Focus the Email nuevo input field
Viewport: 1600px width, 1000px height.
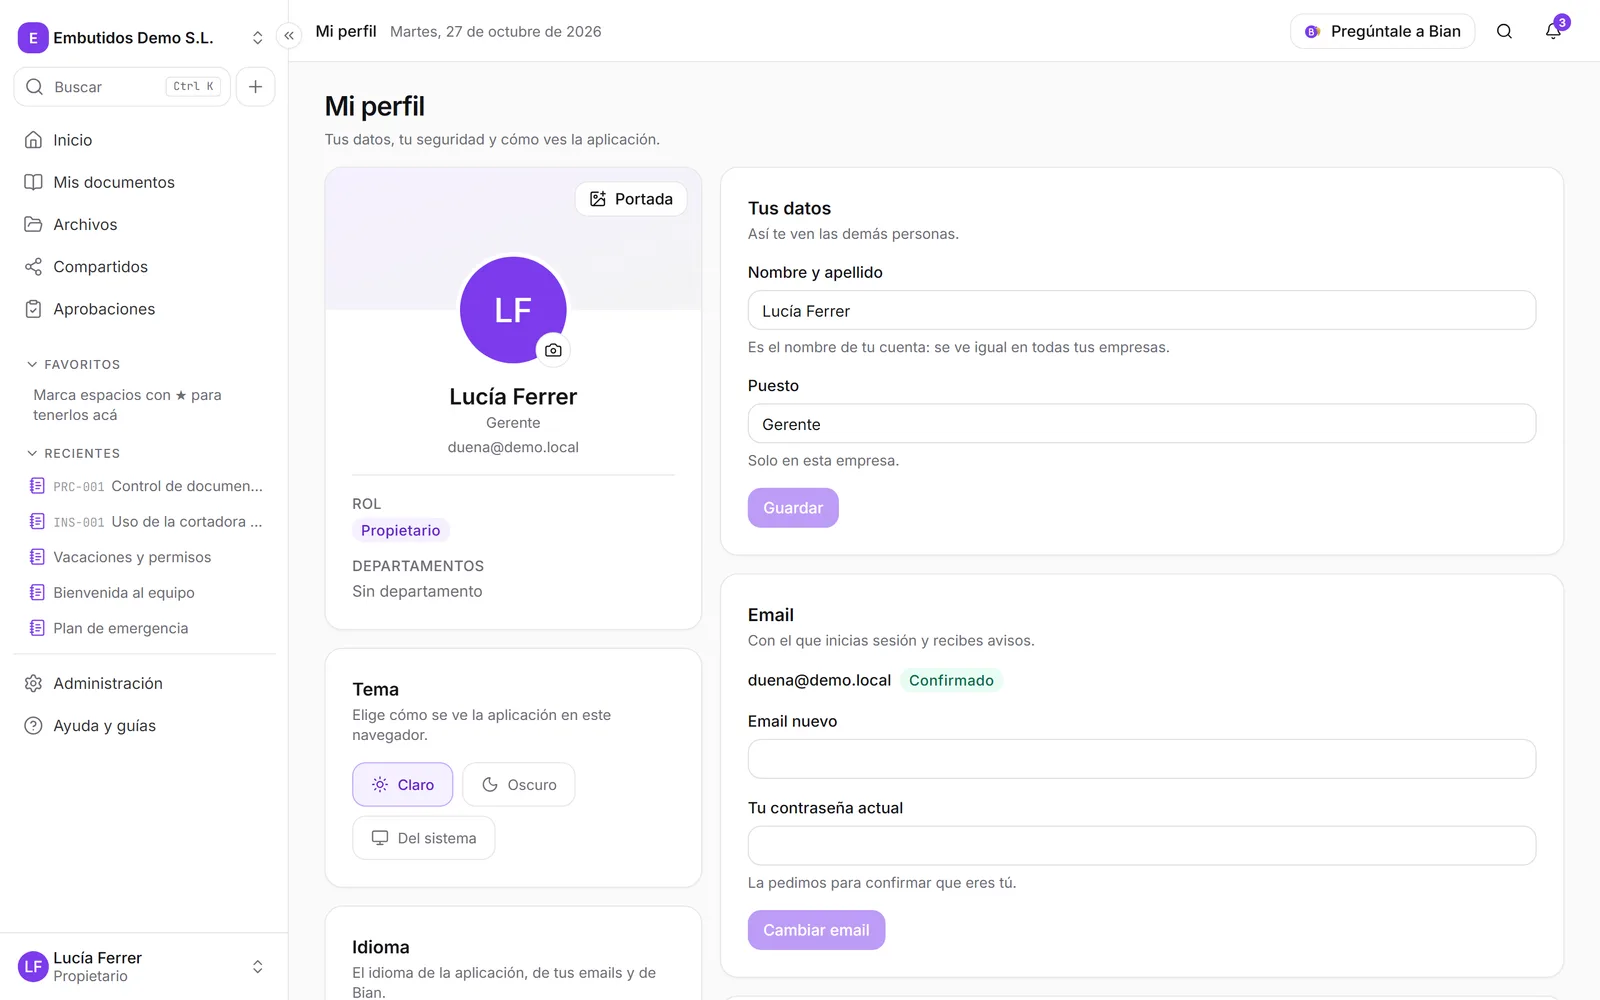1142,759
